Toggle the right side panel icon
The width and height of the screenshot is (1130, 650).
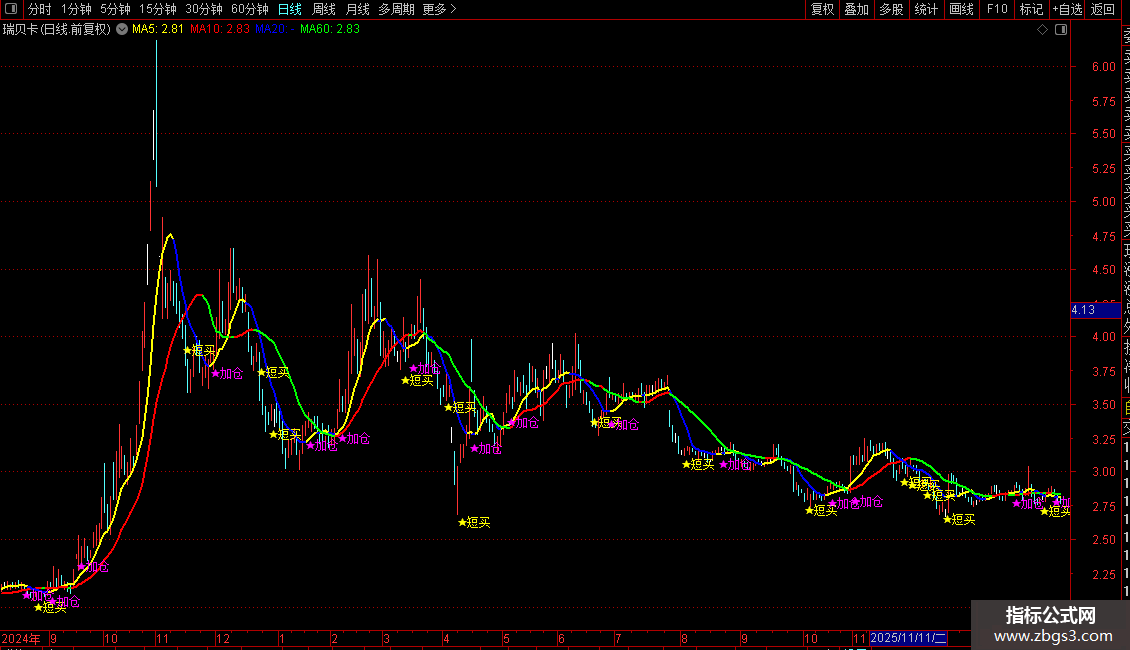(x=1061, y=30)
